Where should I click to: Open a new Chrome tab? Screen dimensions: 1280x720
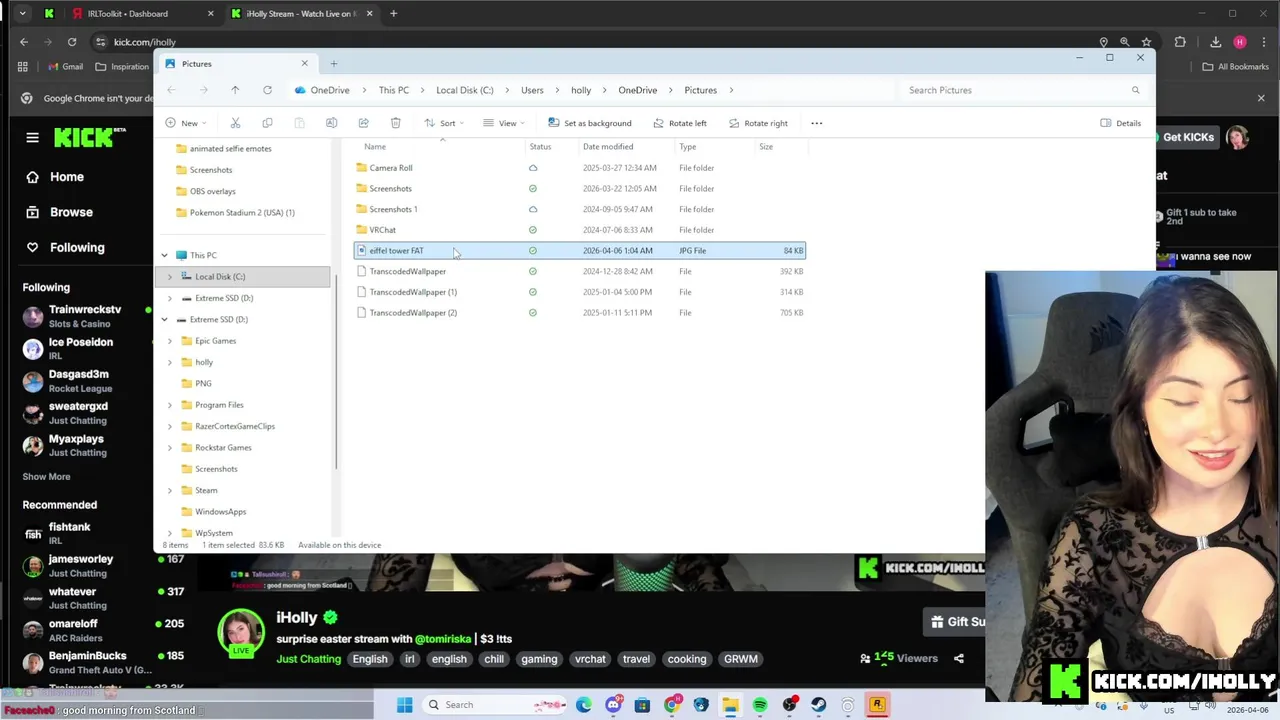click(393, 14)
